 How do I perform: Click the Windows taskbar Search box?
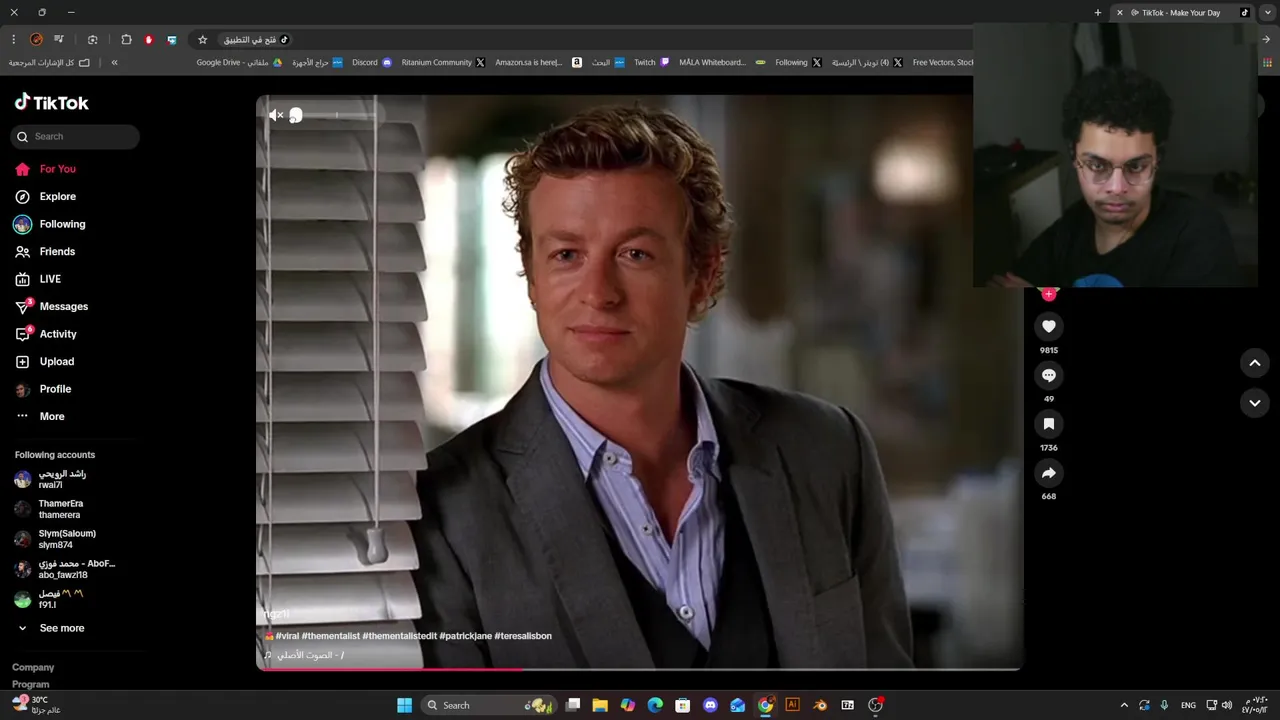click(x=489, y=705)
